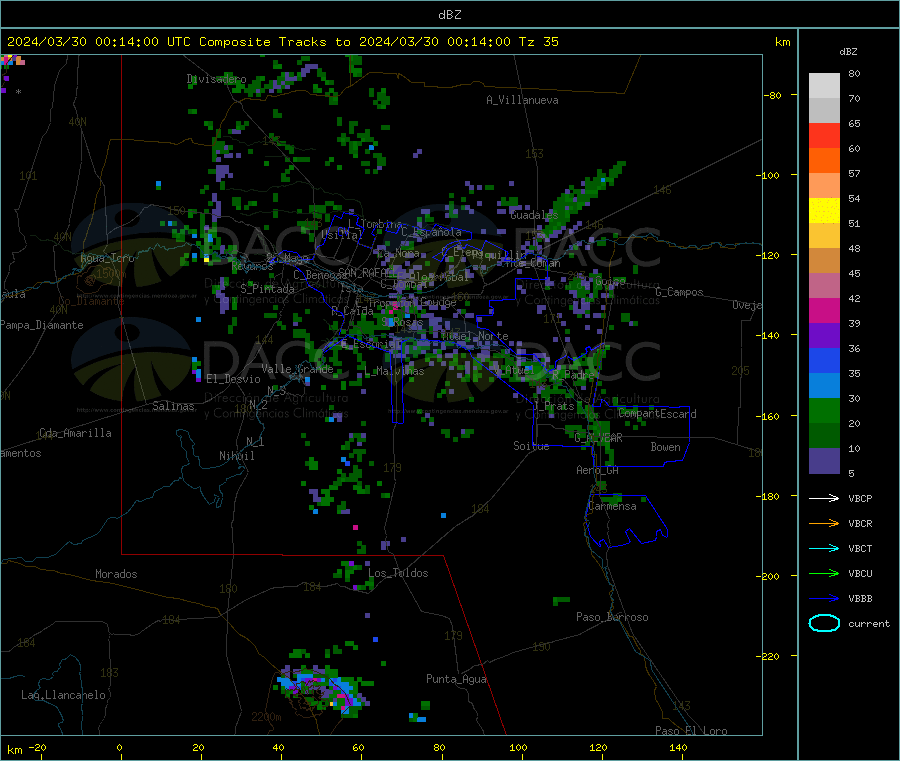The image size is (900, 761).
Task: Click the Cda_Amarilla map label
Action: (75, 433)
